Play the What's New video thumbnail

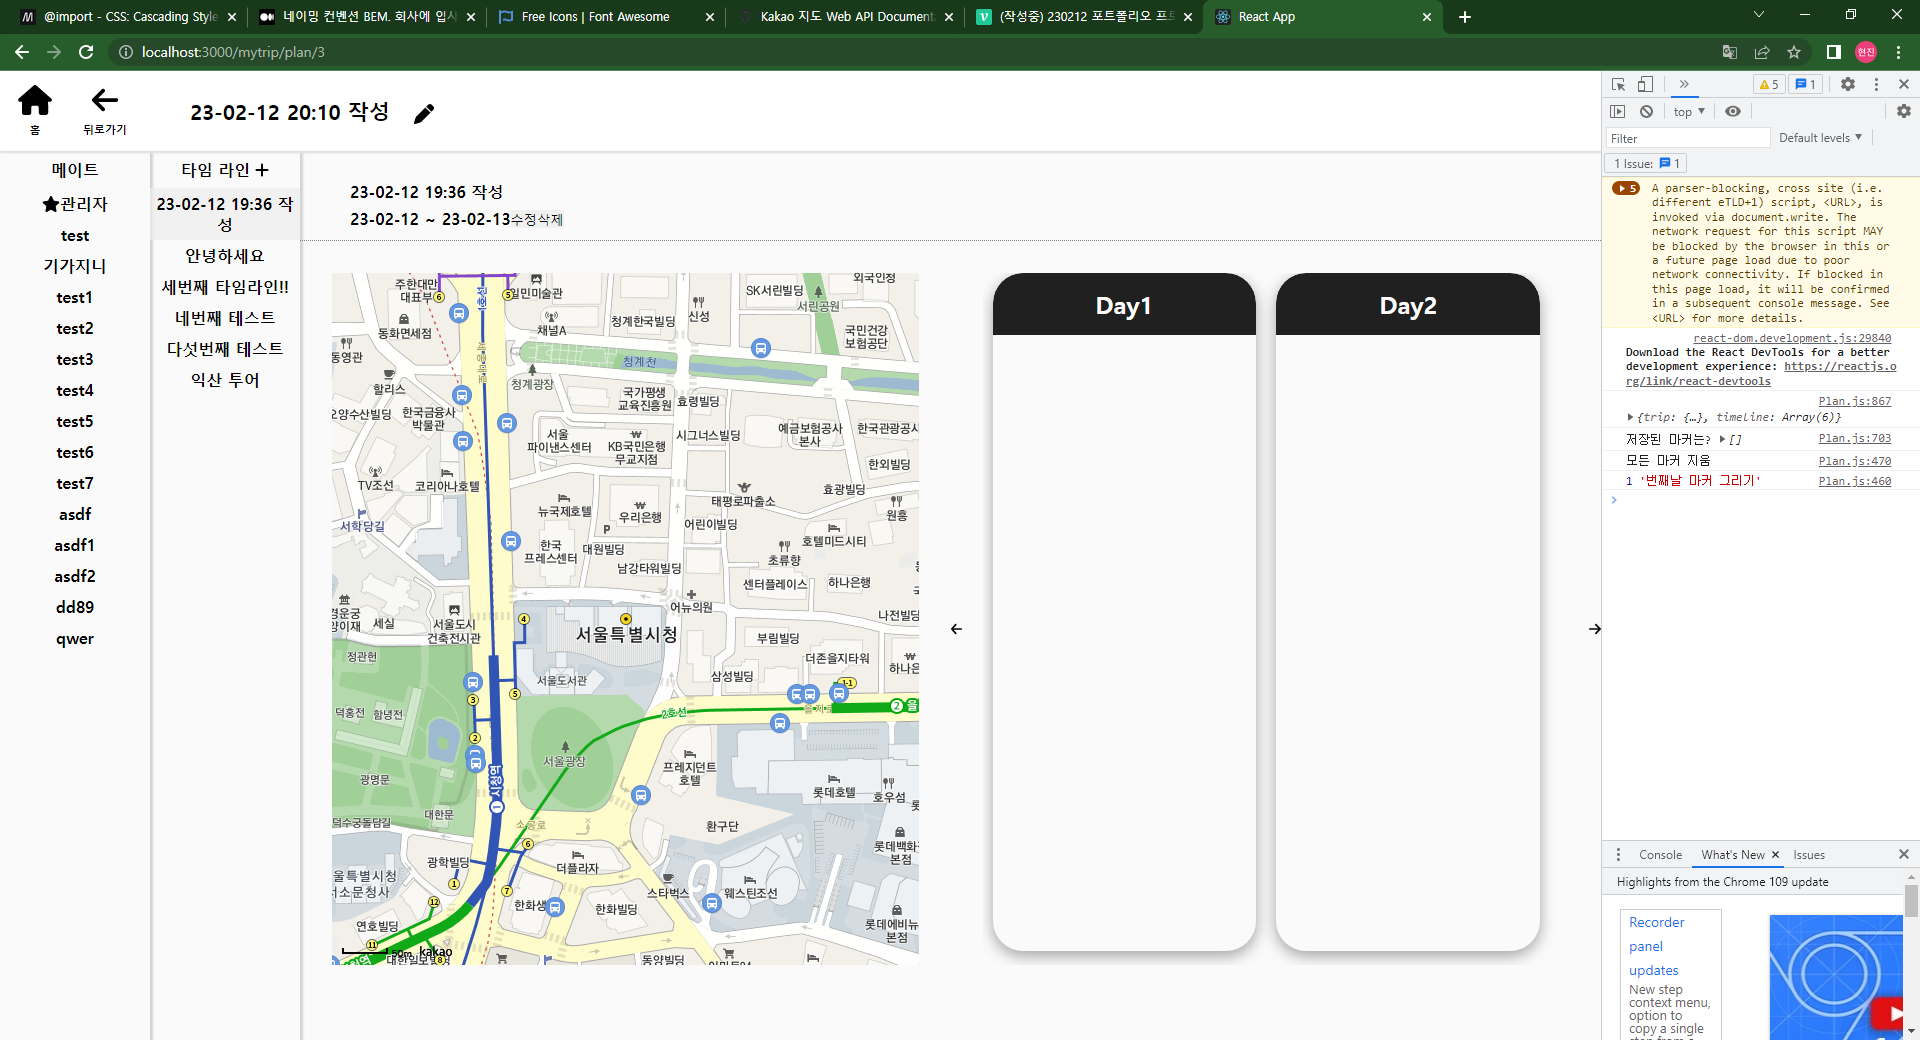1888,1013
